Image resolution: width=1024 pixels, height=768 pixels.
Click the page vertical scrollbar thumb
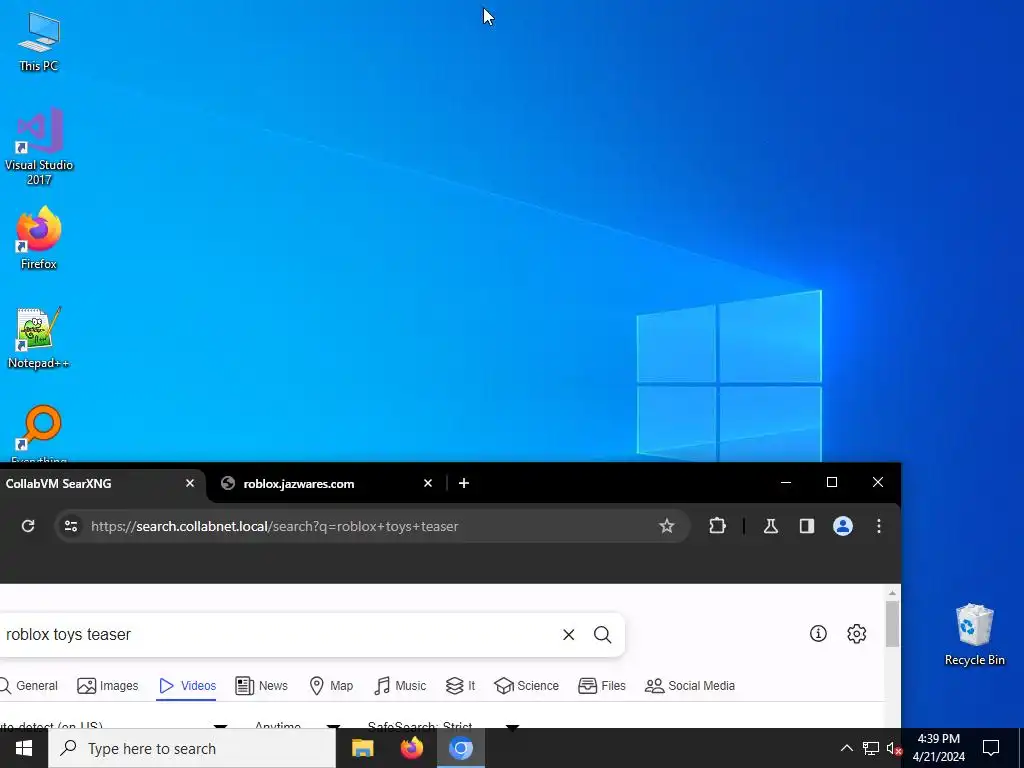tap(892, 624)
